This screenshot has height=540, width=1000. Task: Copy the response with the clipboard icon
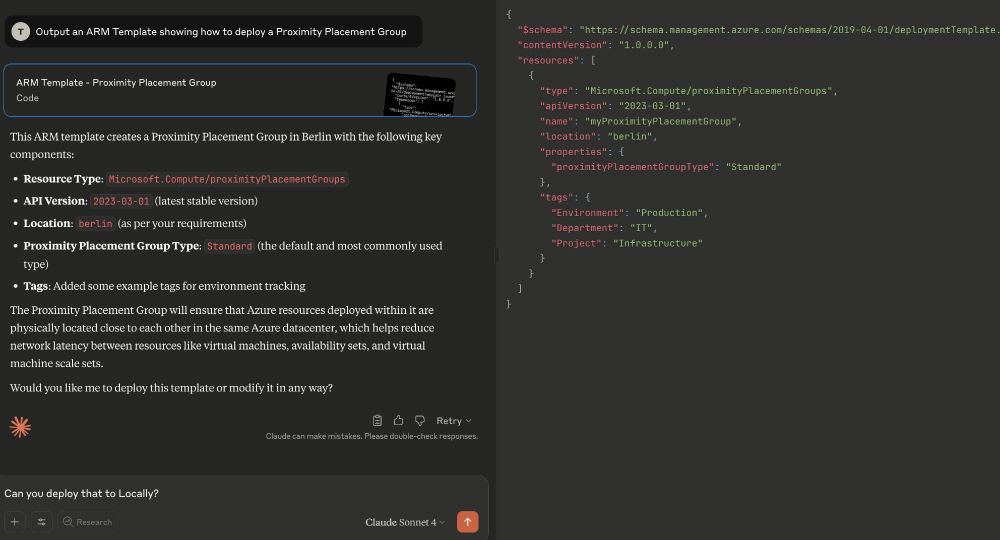[377, 421]
